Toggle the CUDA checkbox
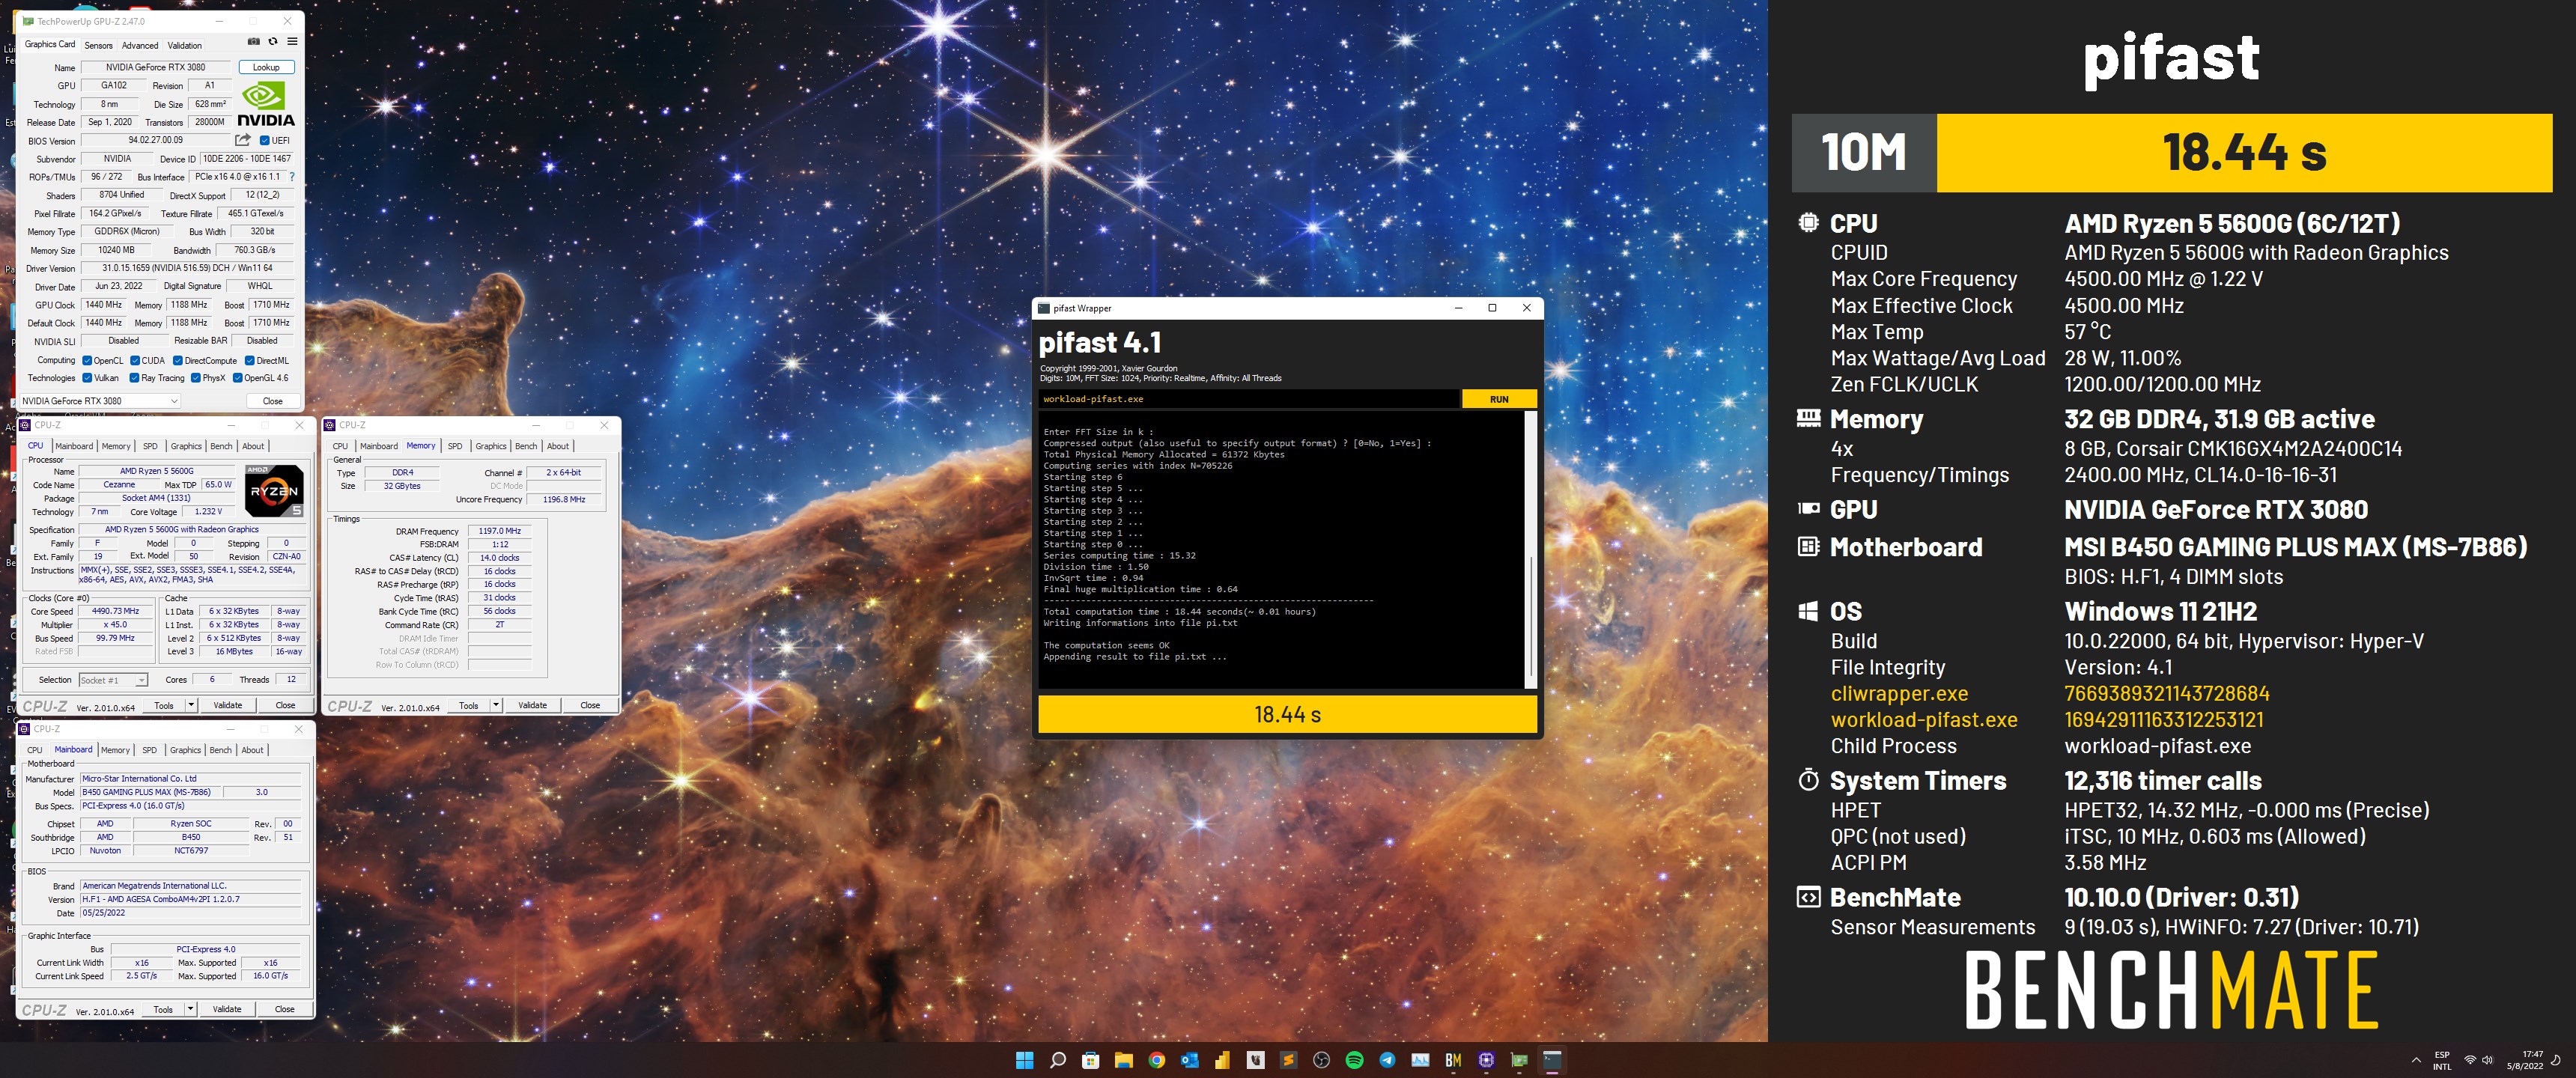The width and height of the screenshot is (2576, 1078). point(136,361)
